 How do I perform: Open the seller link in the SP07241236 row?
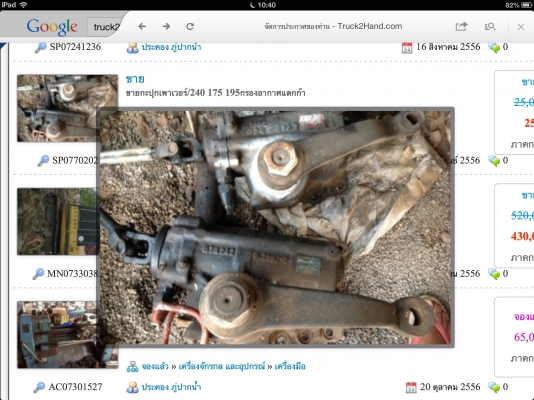click(x=171, y=47)
